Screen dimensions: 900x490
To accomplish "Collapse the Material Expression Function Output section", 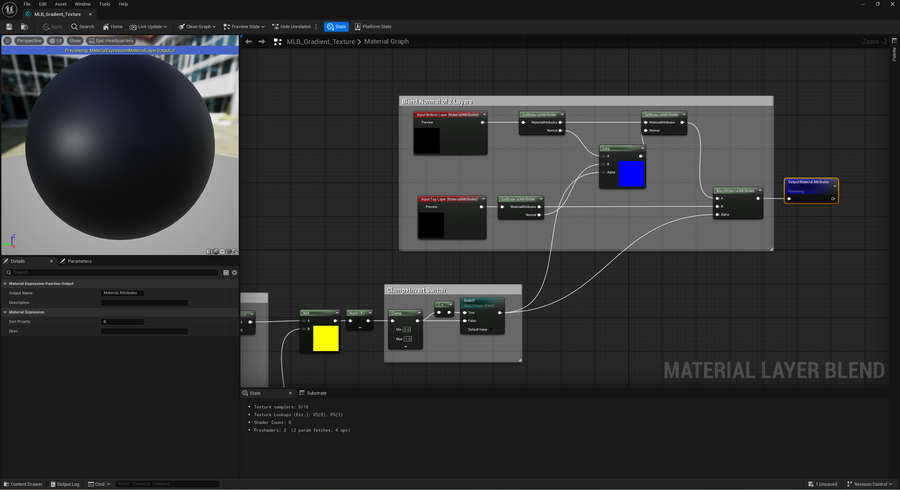I will point(5,283).
